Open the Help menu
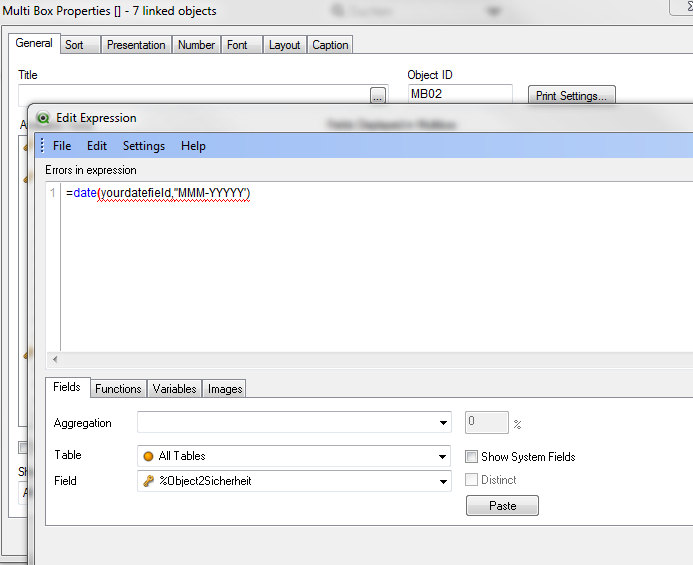The height and width of the screenshot is (565, 693). [193, 146]
